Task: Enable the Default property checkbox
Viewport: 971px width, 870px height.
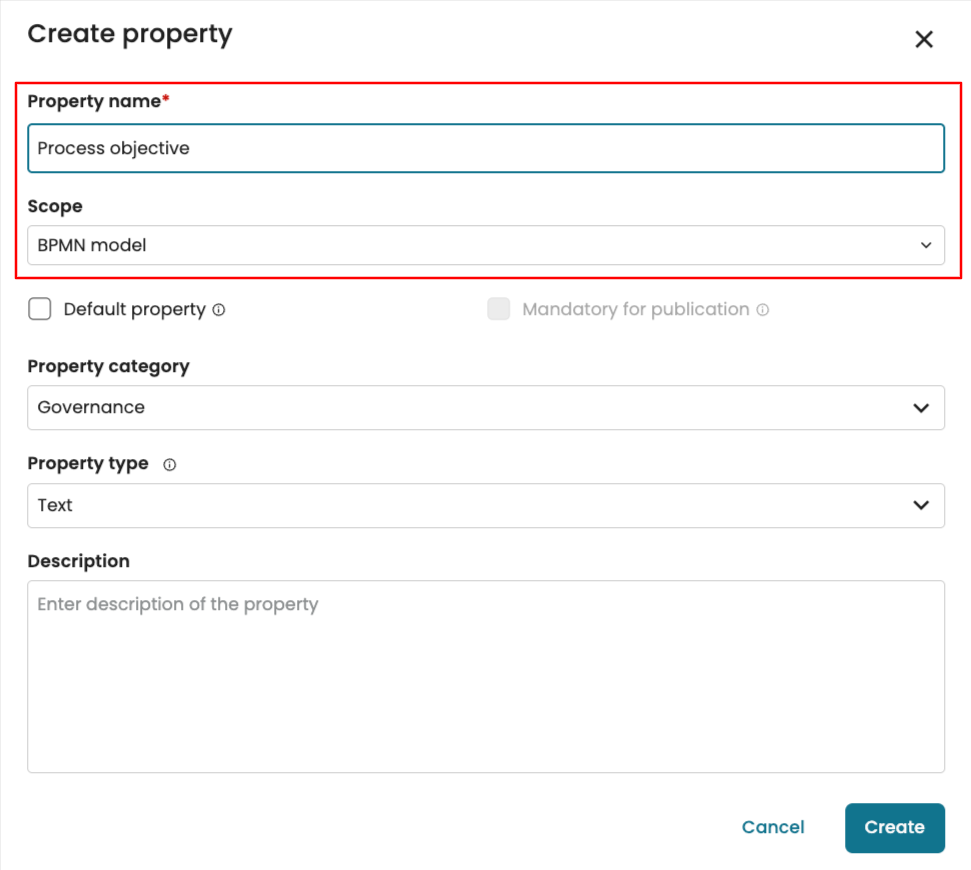Action: pyautogui.click(x=40, y=309)
